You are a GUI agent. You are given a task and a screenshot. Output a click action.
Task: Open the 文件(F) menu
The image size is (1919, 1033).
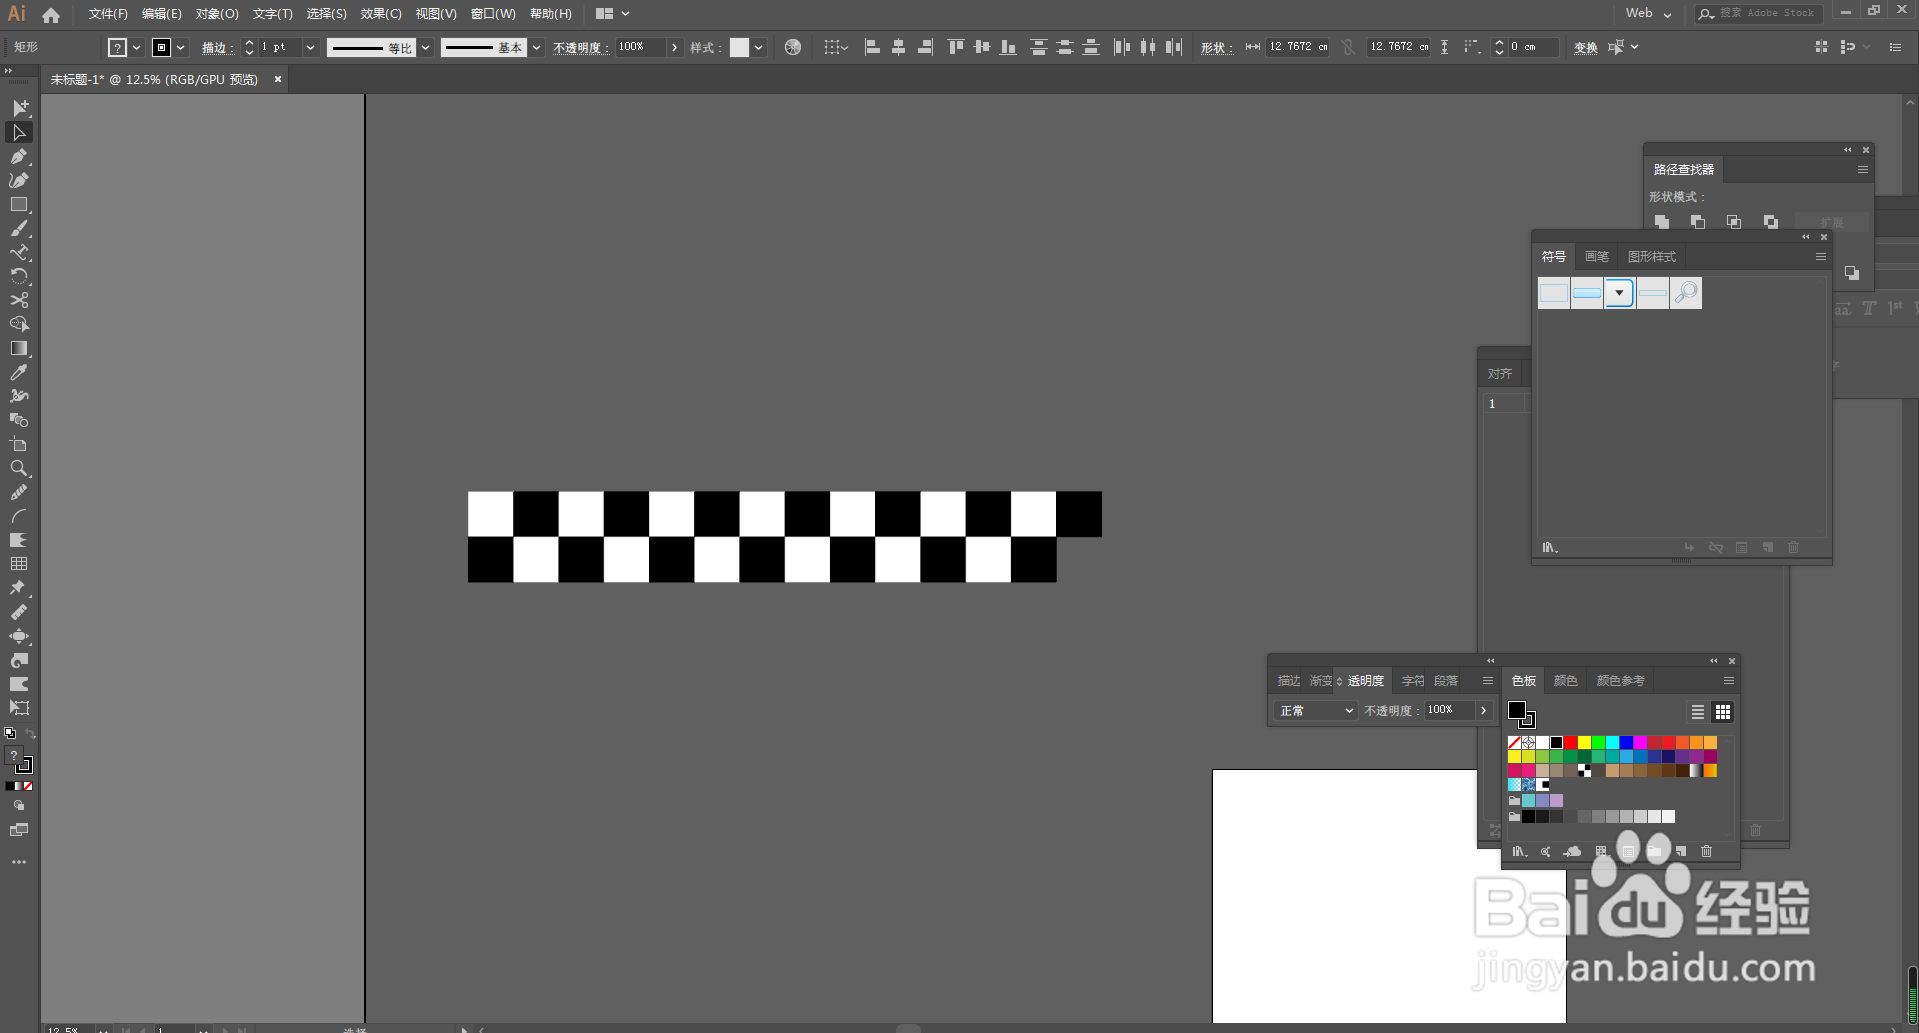[x=108, y=14]
